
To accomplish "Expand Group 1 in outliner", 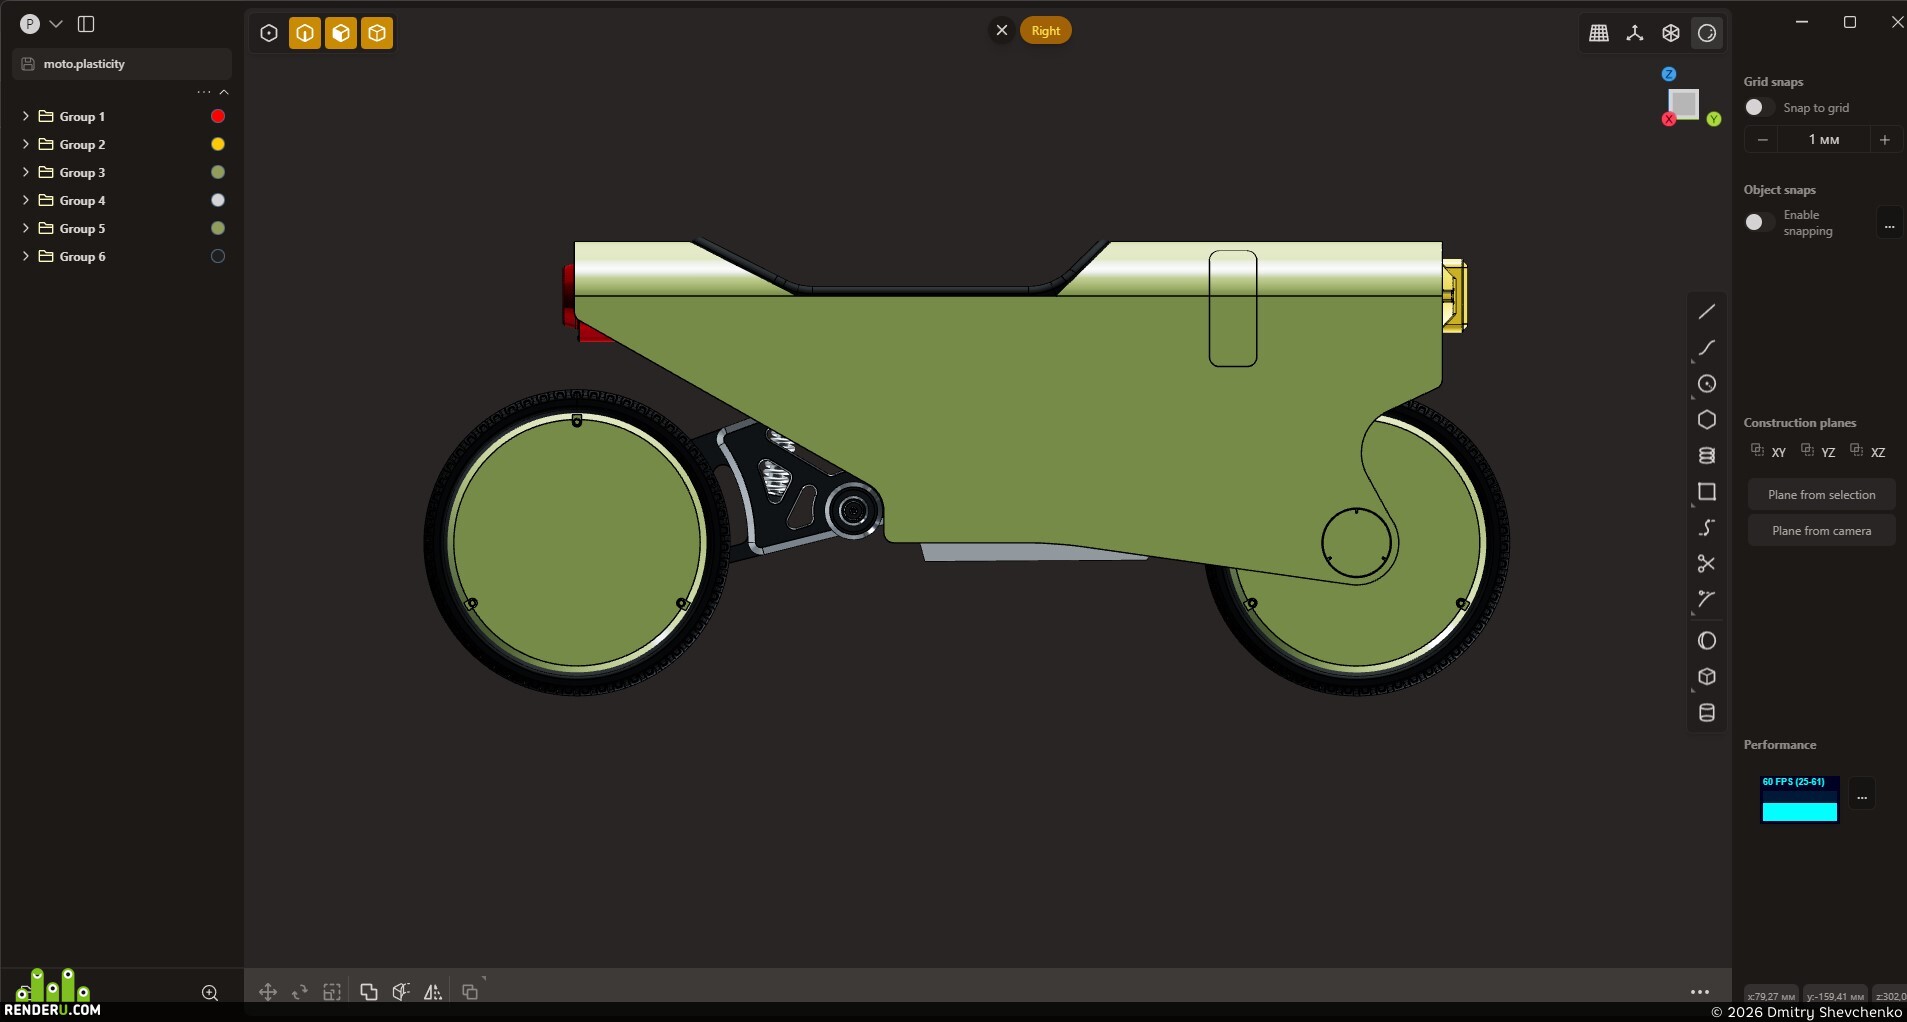I will [x=26, y=116].
